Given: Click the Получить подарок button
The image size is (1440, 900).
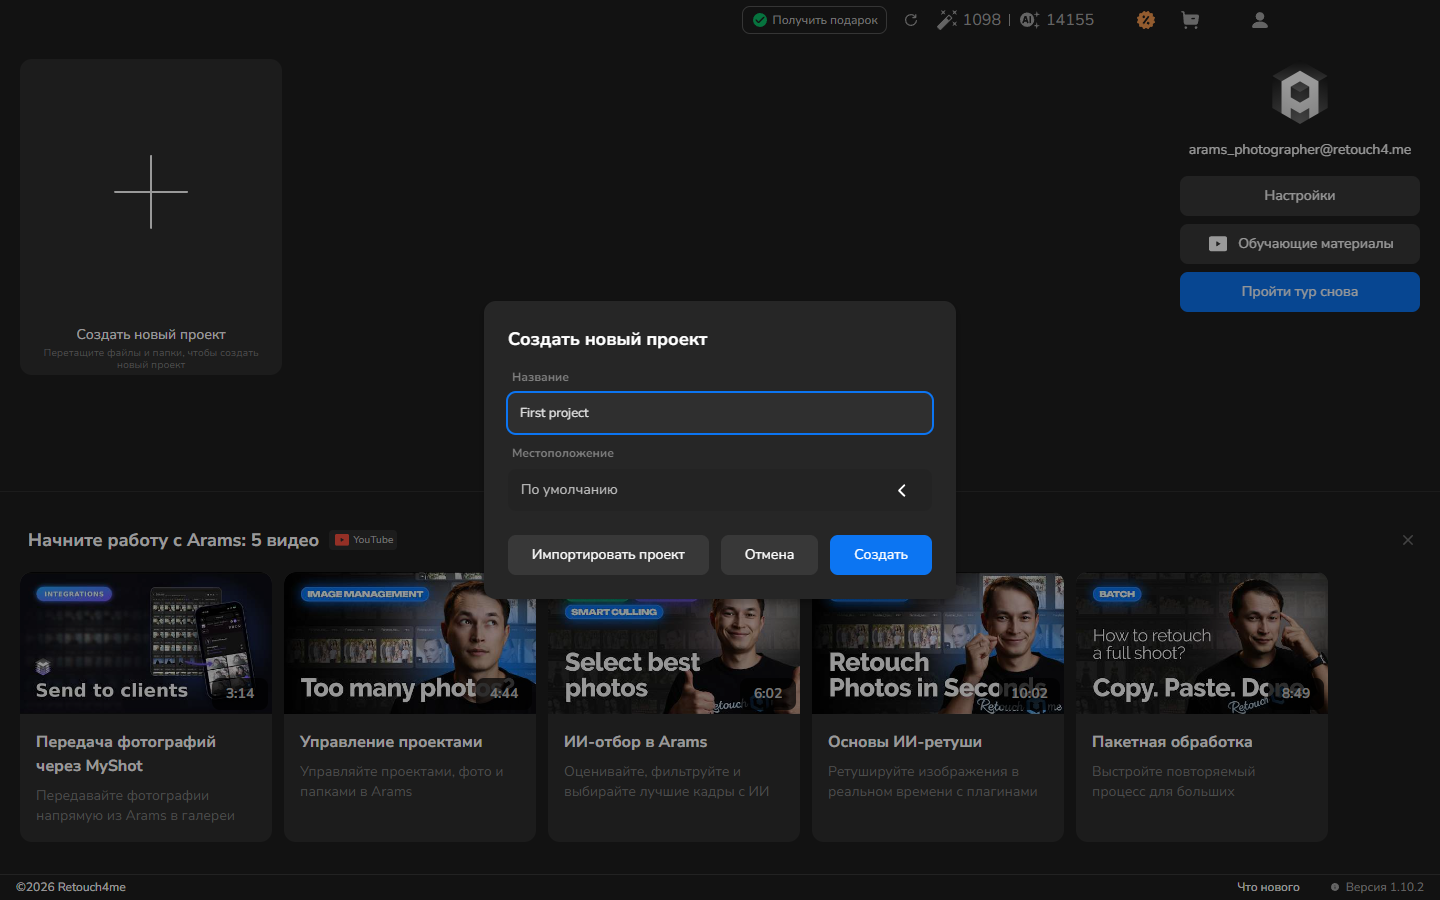Looking at the screenshot, I should [814, 20].
